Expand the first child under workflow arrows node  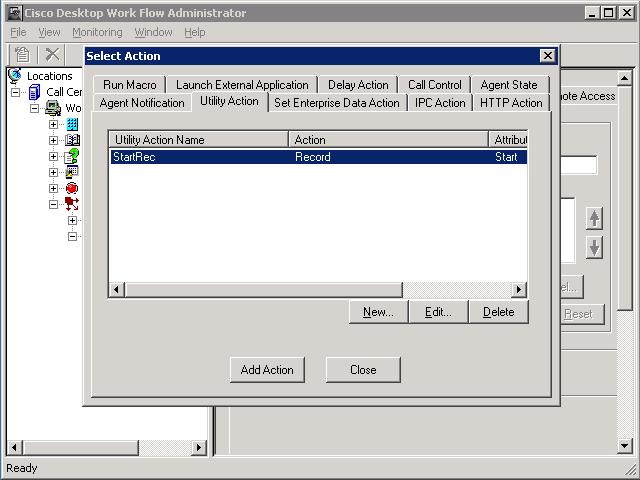tap(73, 220)
